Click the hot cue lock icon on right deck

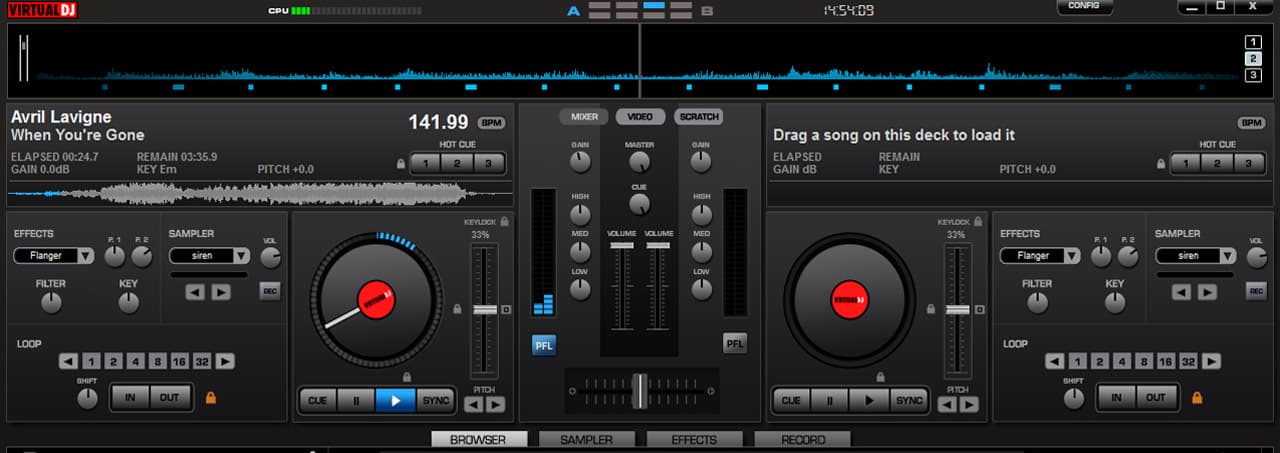coord(1160,163)
